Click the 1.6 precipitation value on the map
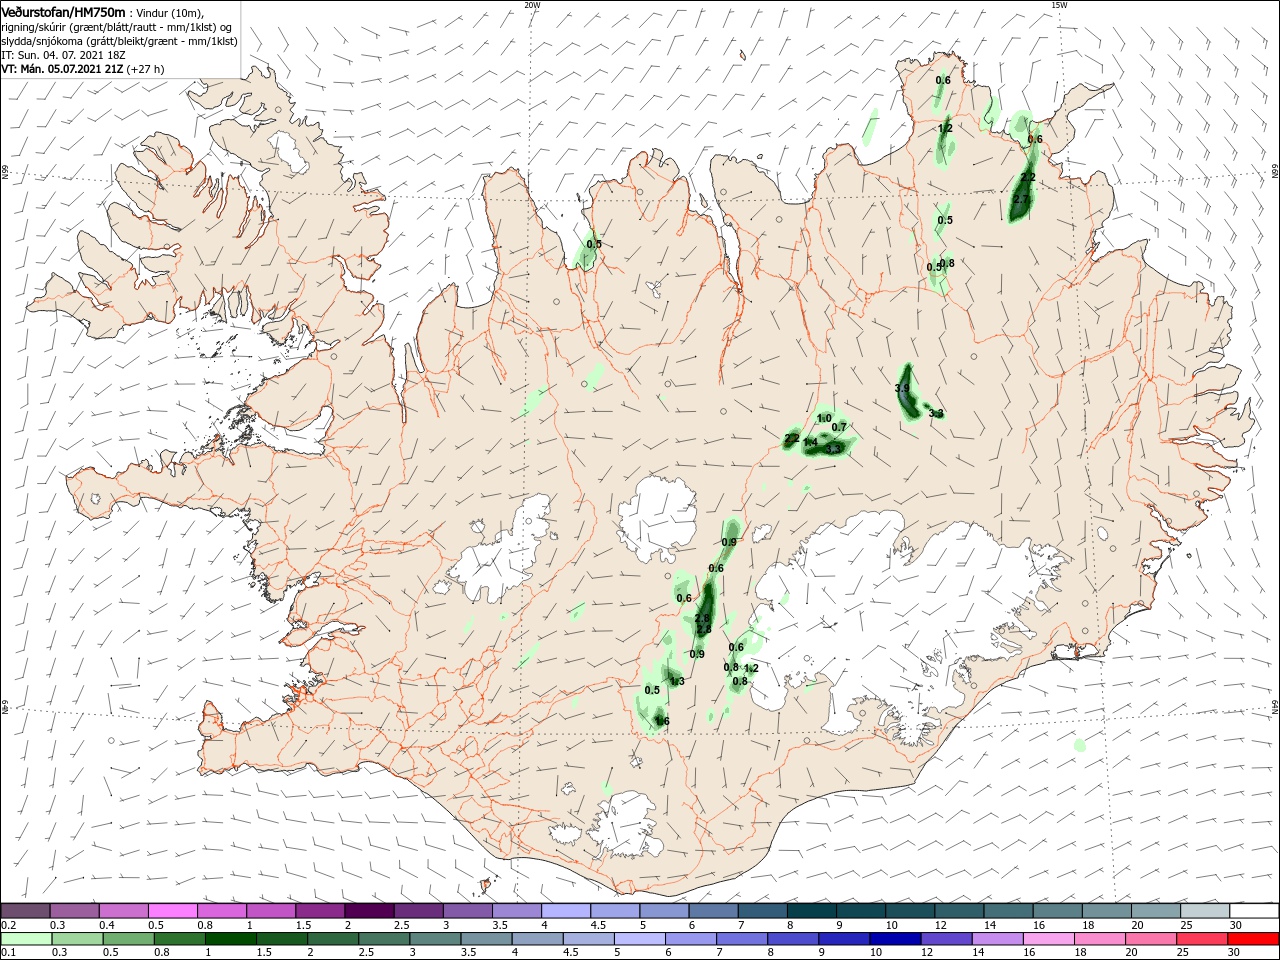 coord(662,721)
